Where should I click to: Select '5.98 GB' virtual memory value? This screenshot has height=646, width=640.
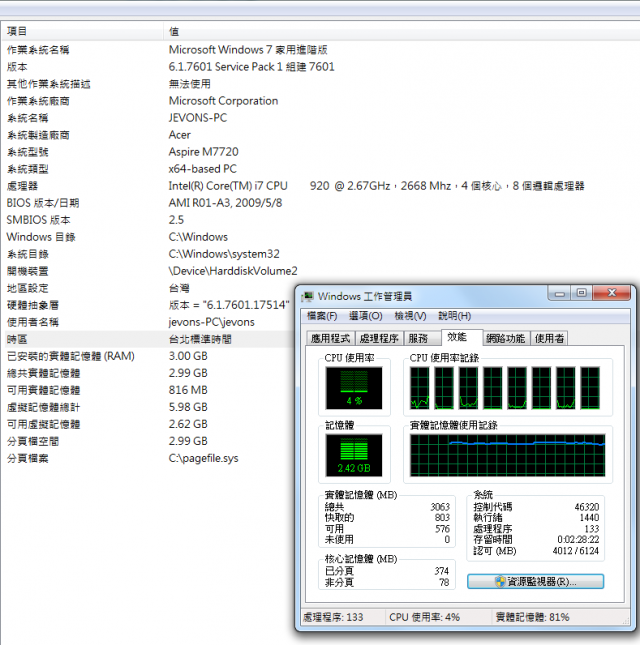click(x=188, y=407)
